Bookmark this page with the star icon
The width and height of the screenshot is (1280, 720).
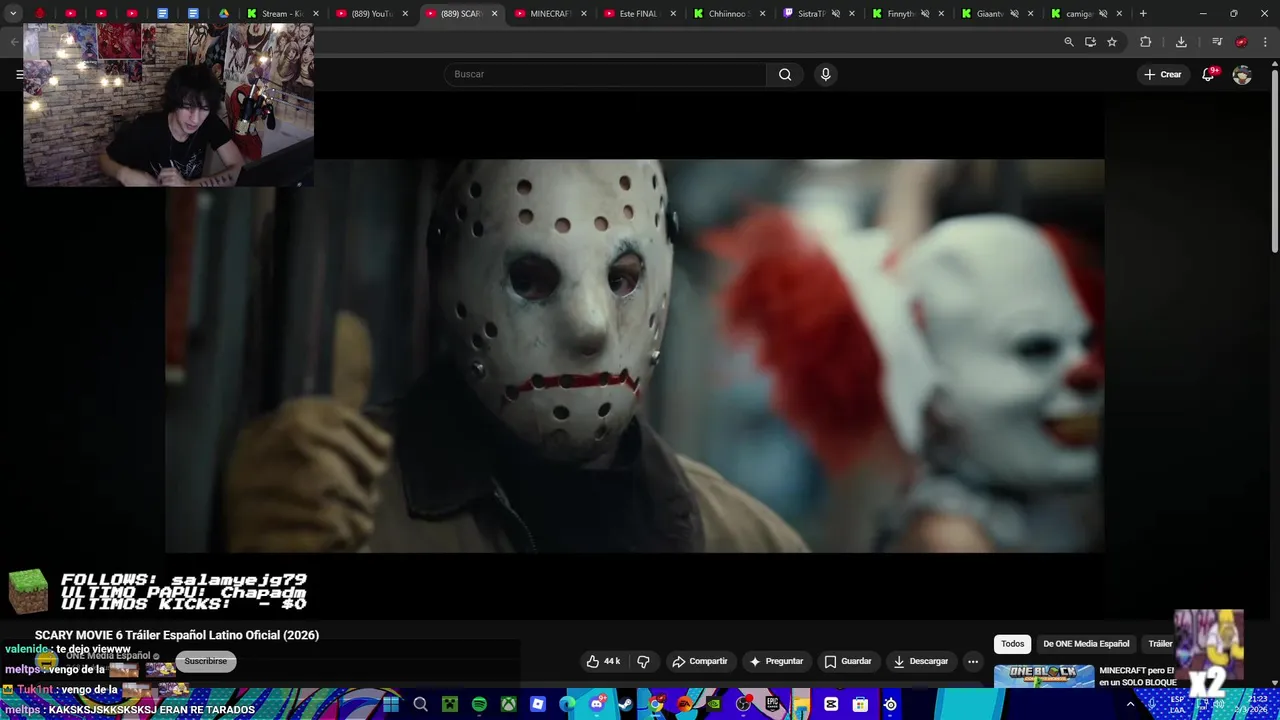(x=1112, y=42)
